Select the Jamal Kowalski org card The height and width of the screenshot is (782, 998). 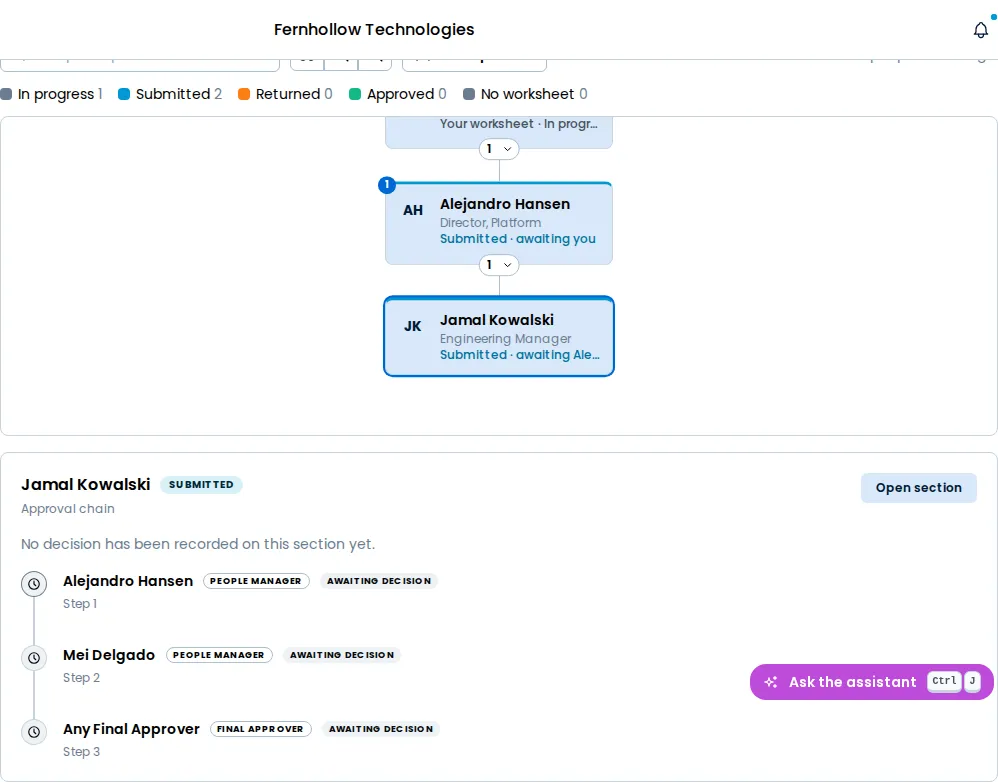click(x=499, y=336)
